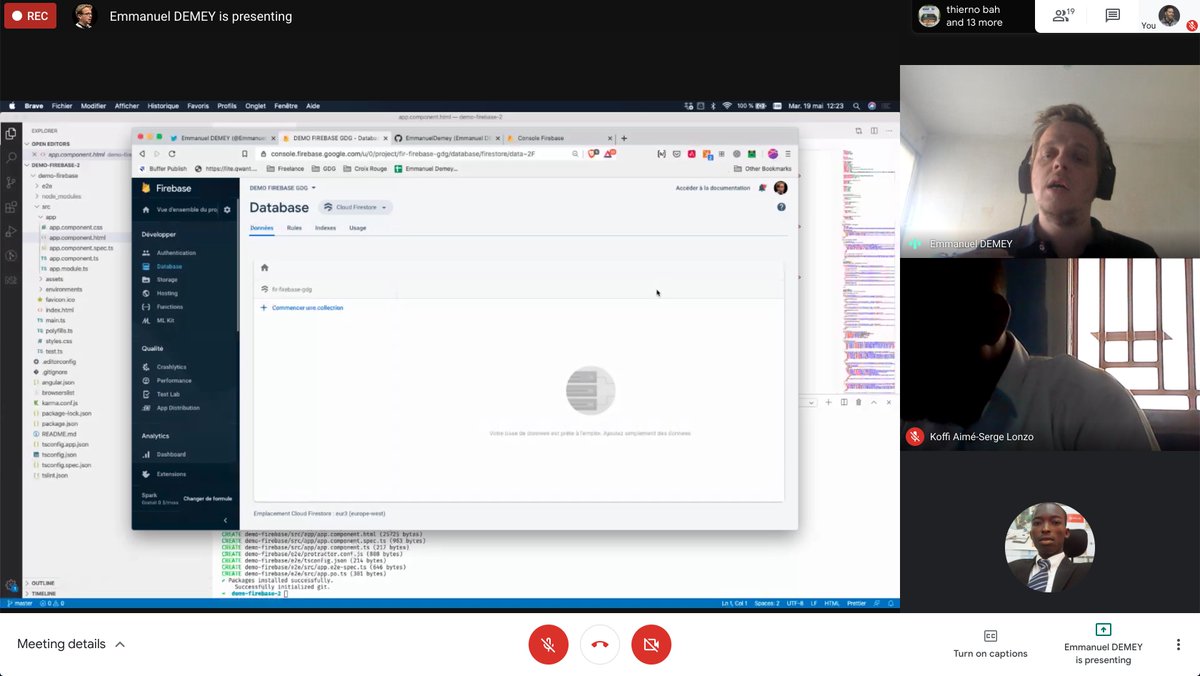Open Meet more options menu

click(x=1178, y=644)
